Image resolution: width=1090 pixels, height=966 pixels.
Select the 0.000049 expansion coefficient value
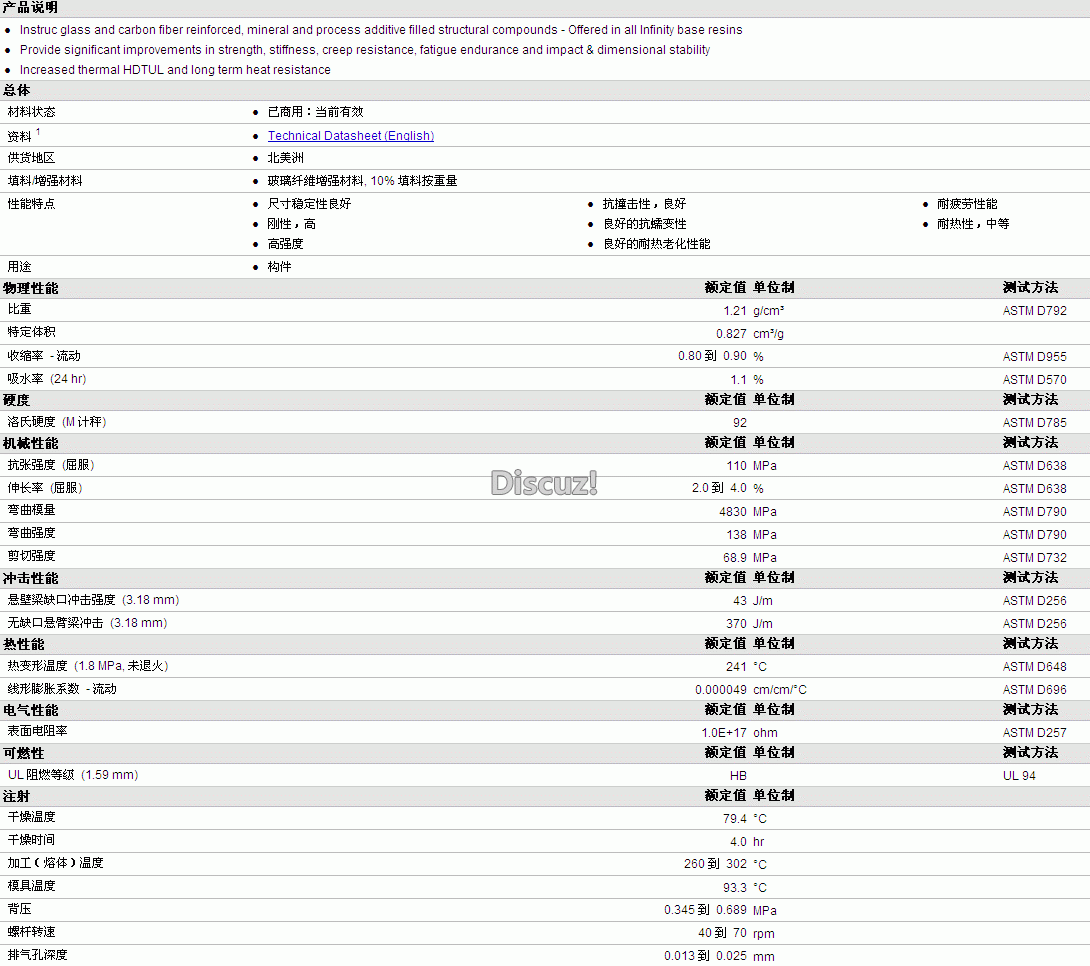[721, 689]
